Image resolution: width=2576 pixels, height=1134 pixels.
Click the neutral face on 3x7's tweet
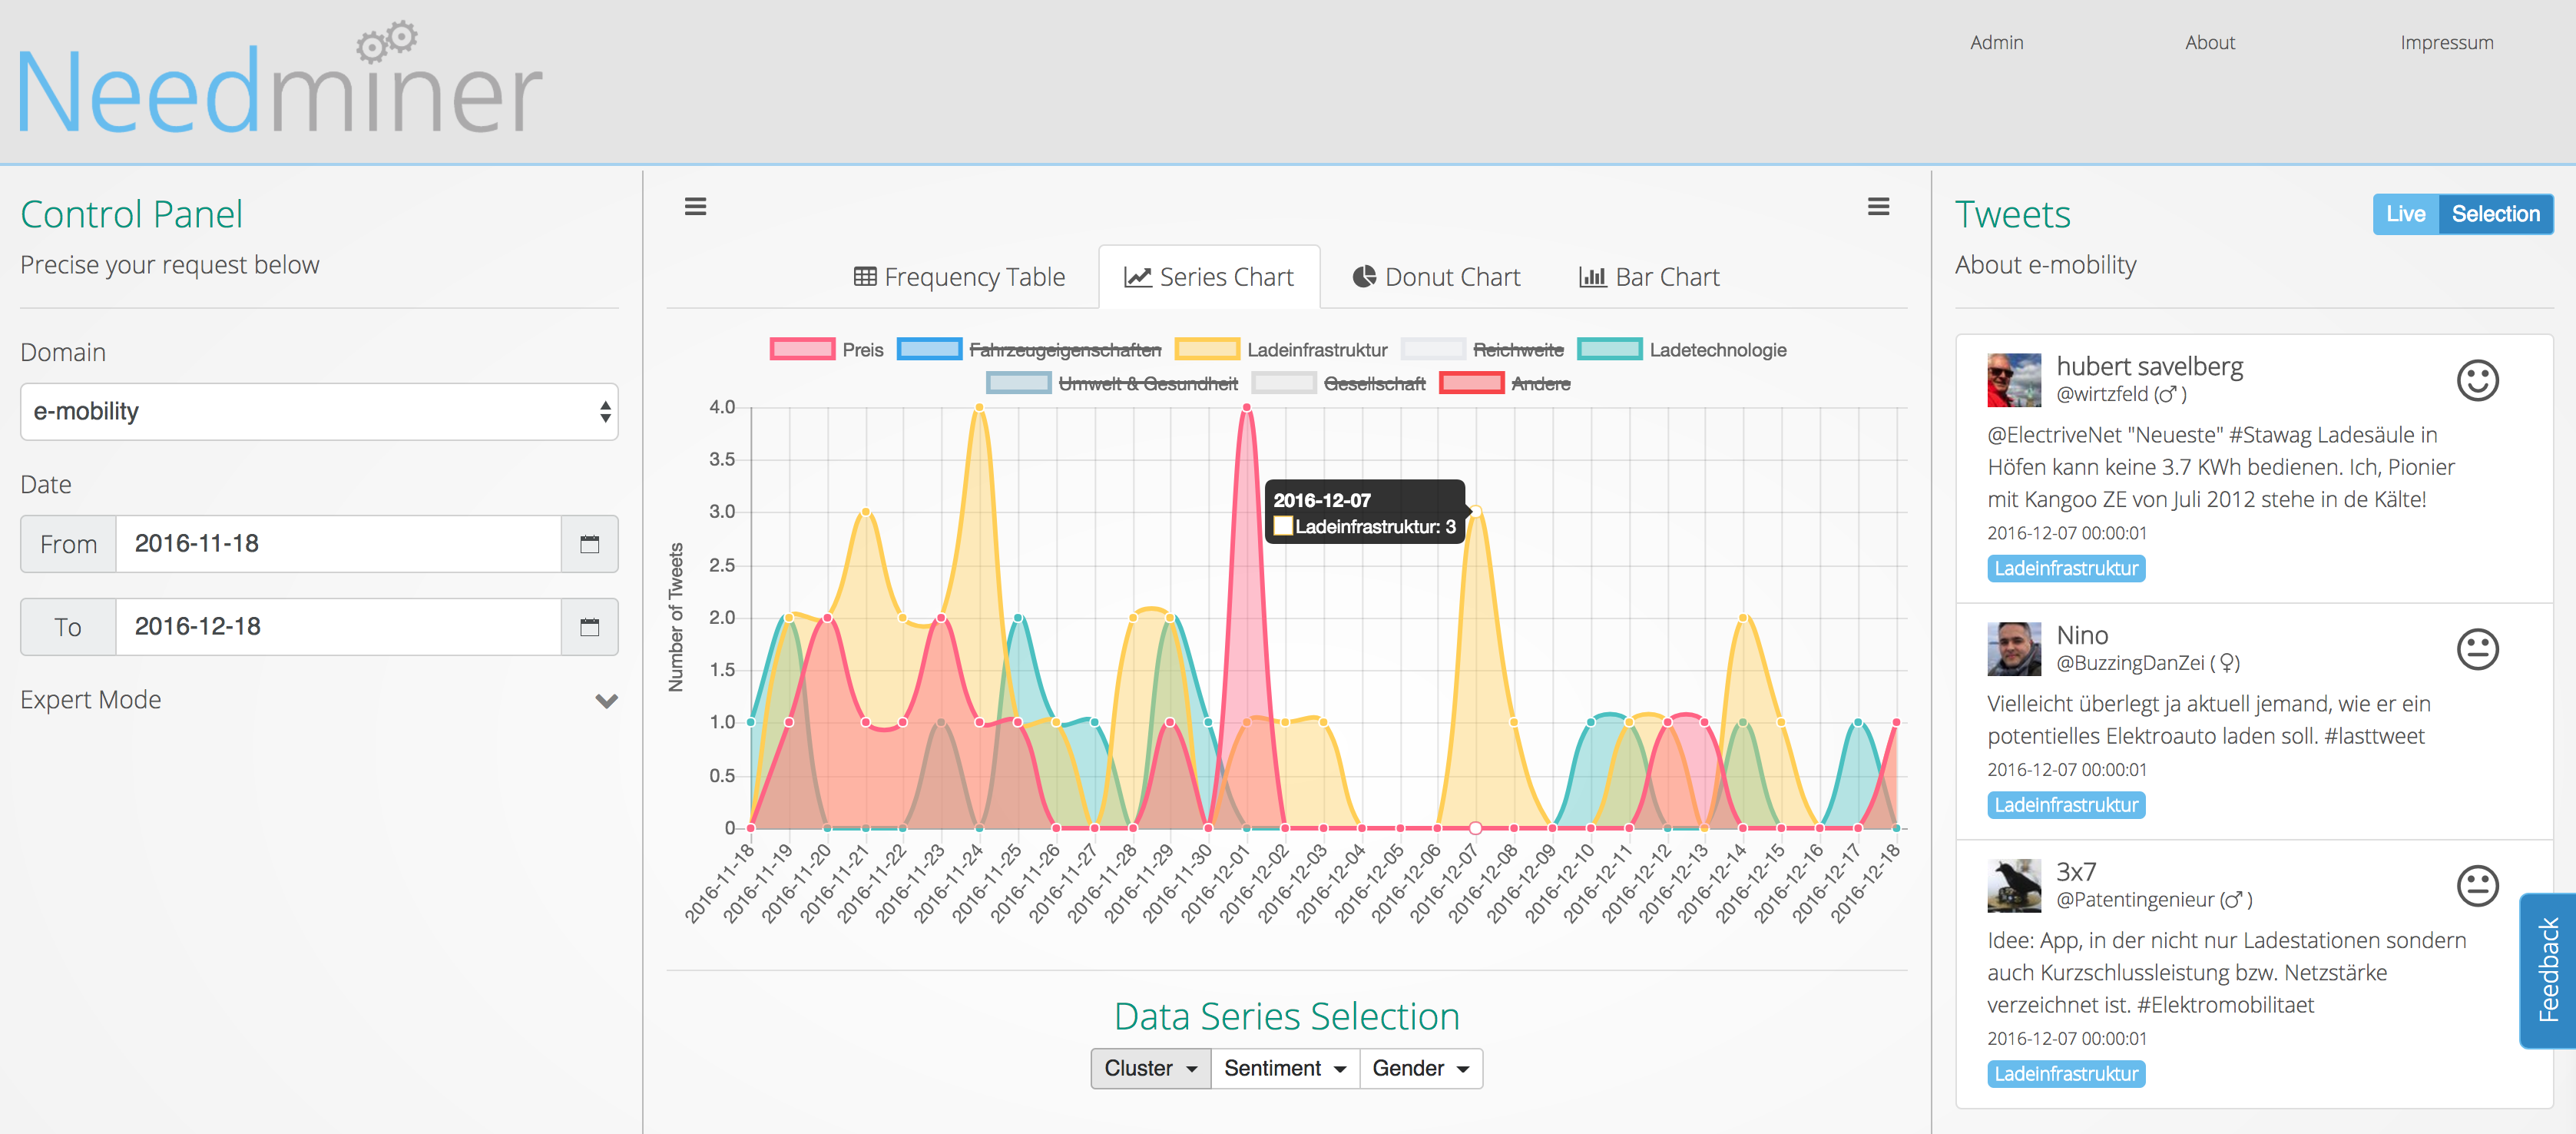[x=2477, y=885]
